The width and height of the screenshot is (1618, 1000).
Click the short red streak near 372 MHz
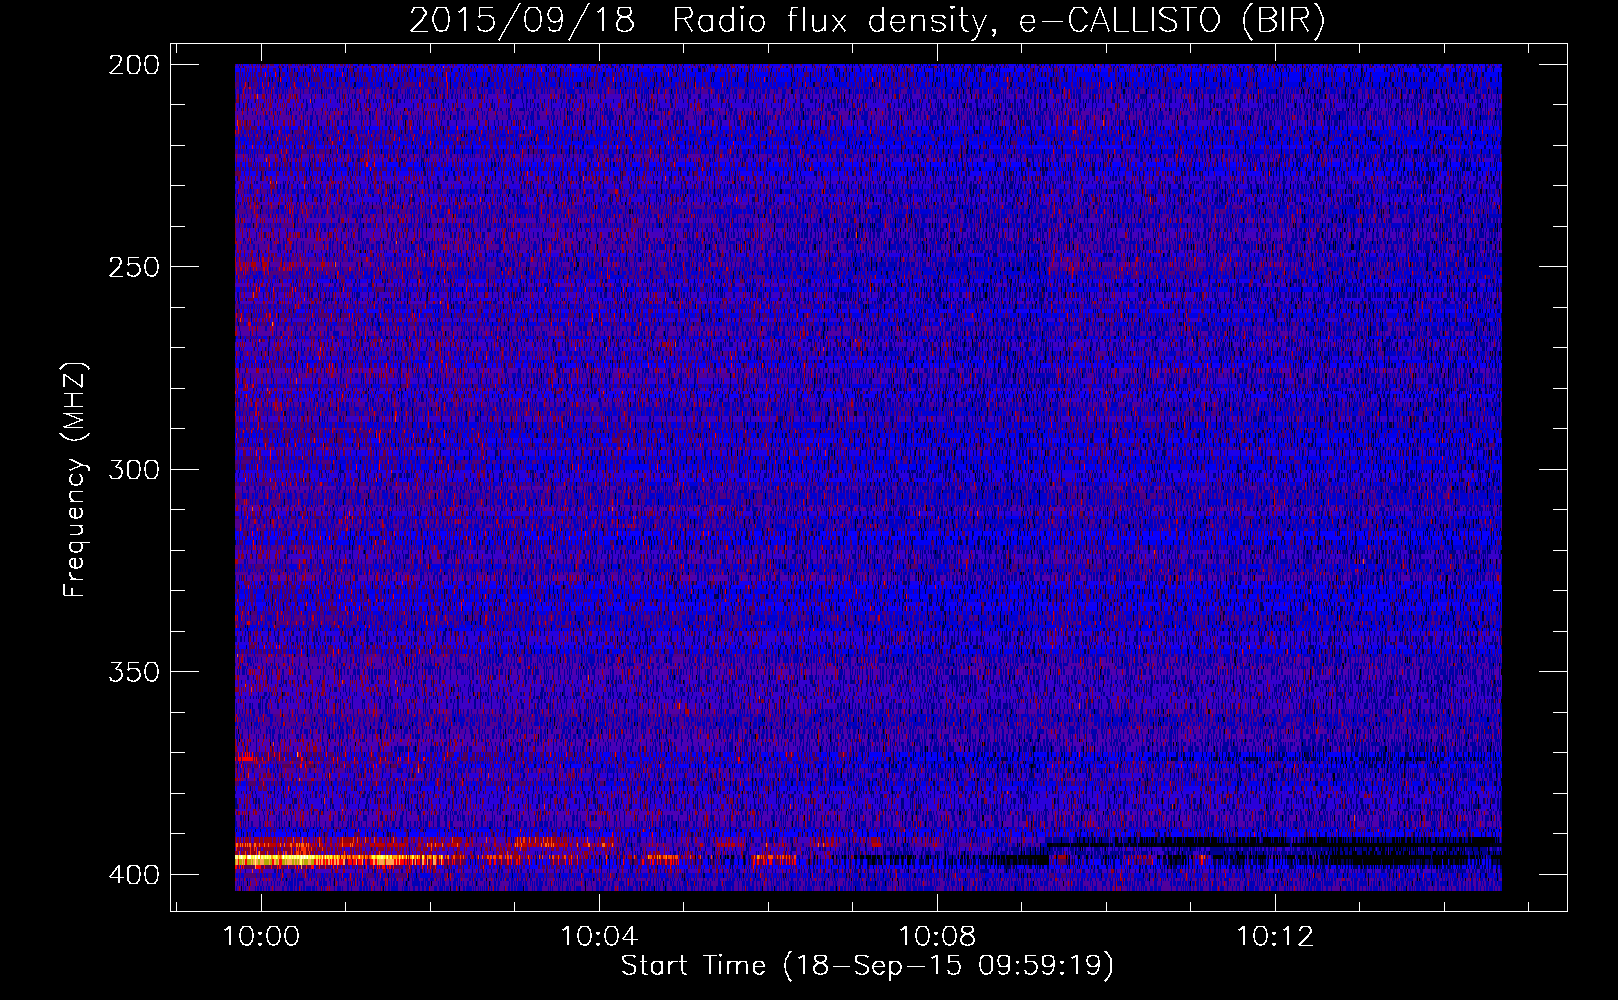247,759
